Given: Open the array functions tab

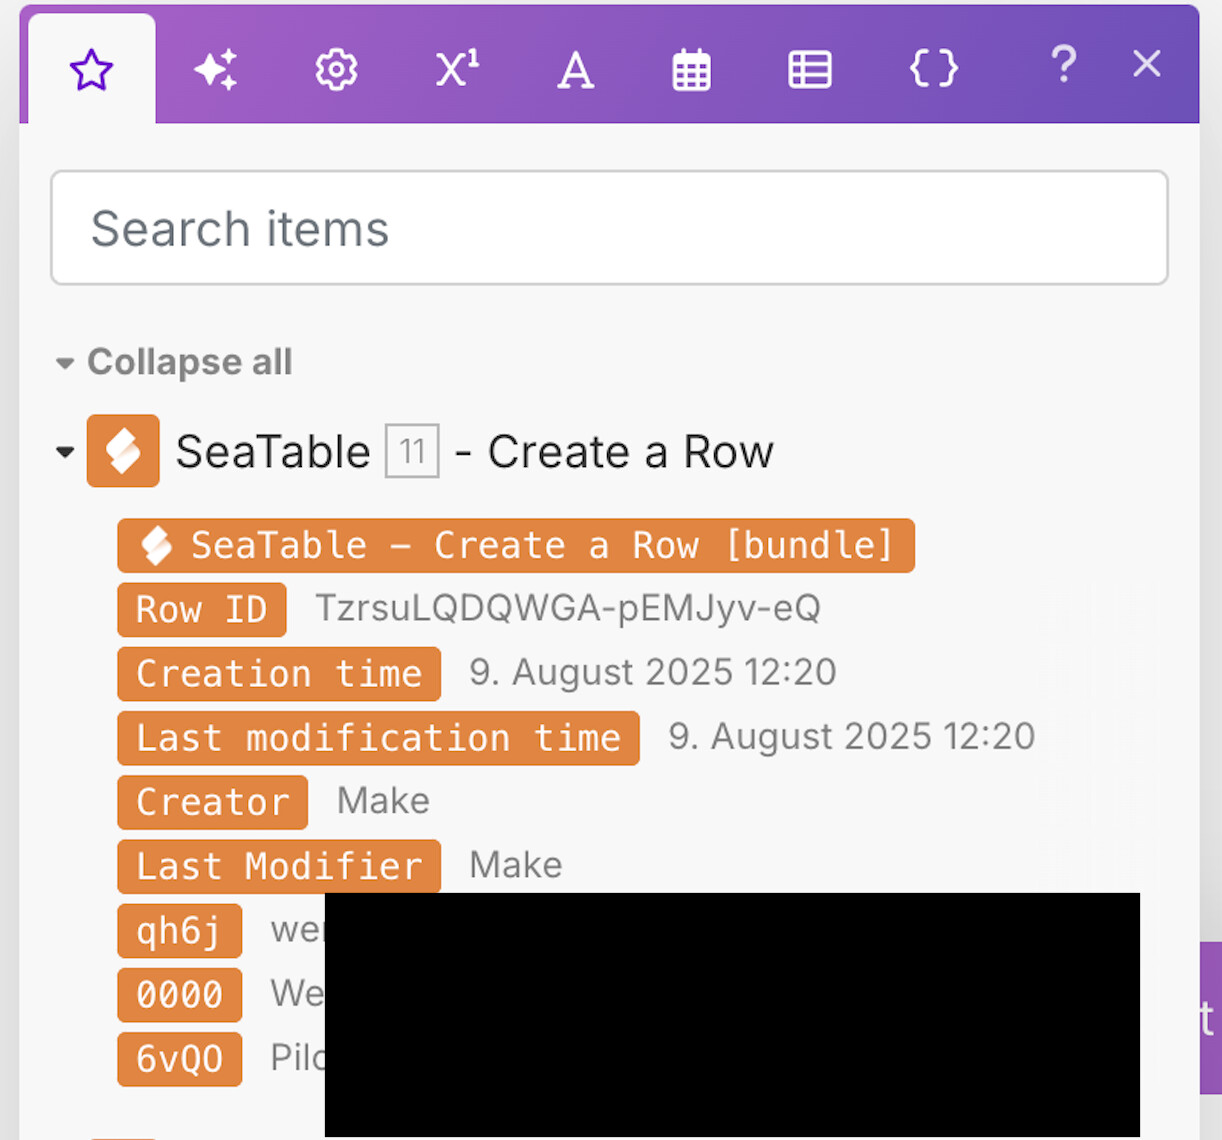Looking at the screenshot, I should (x=809, y=70).
